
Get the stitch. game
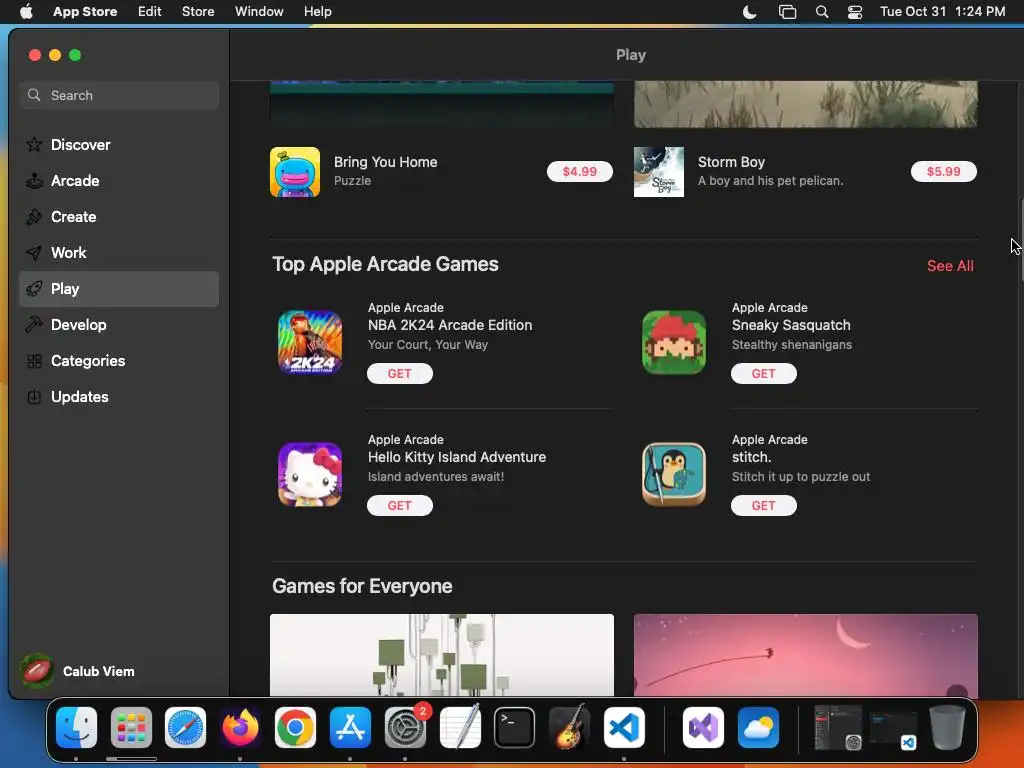[763, 505]
